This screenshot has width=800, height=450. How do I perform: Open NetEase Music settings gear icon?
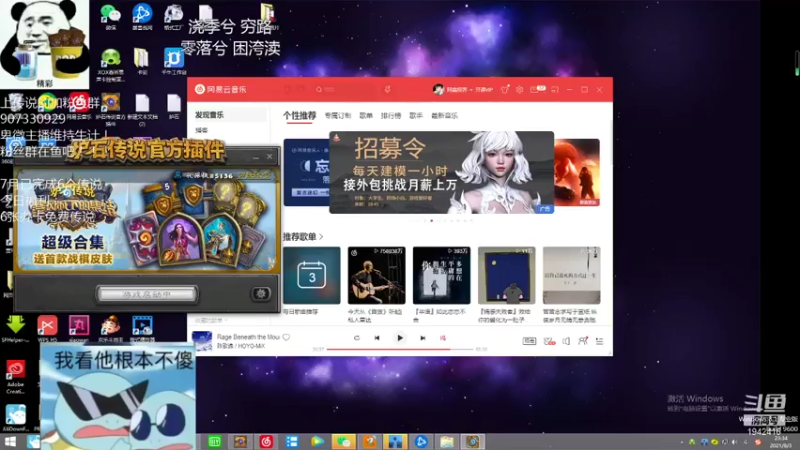click(x=519, y=89)
